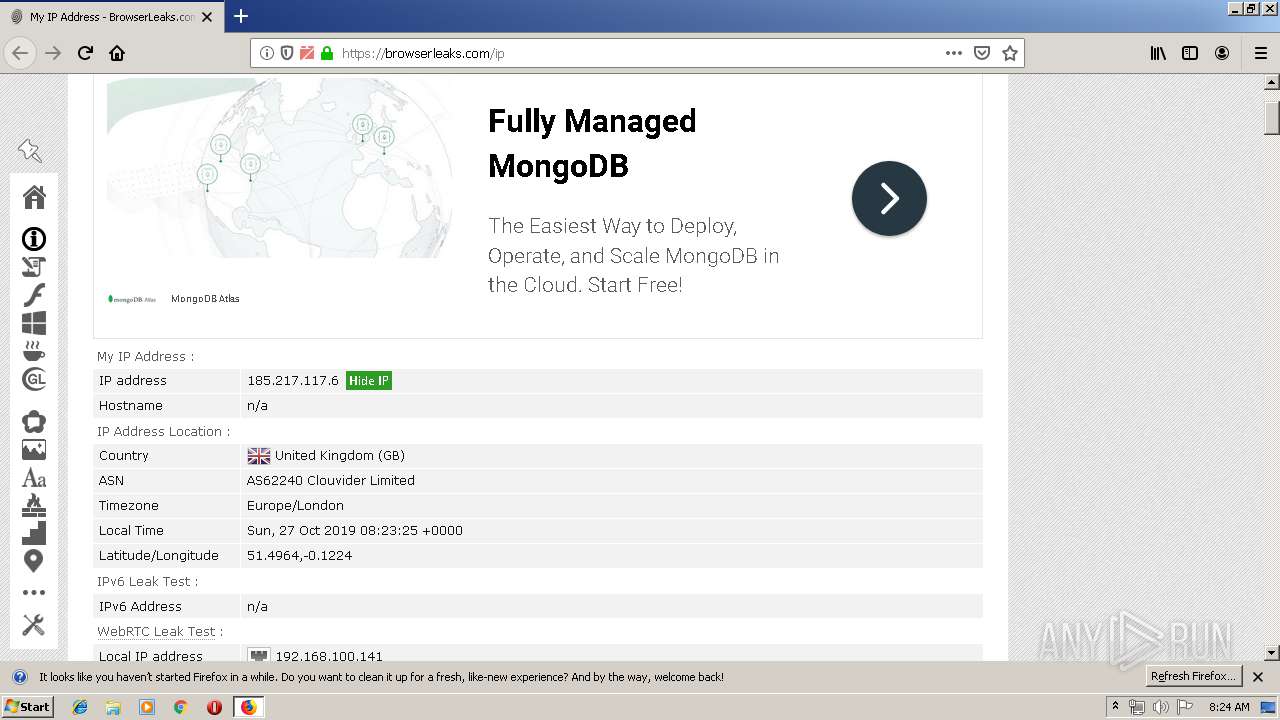The height and width of the screenshot is (720, 1280).
Task: Show hidden system tray icons arrow
Action: pyautogui.click(x=1115, y=707)
